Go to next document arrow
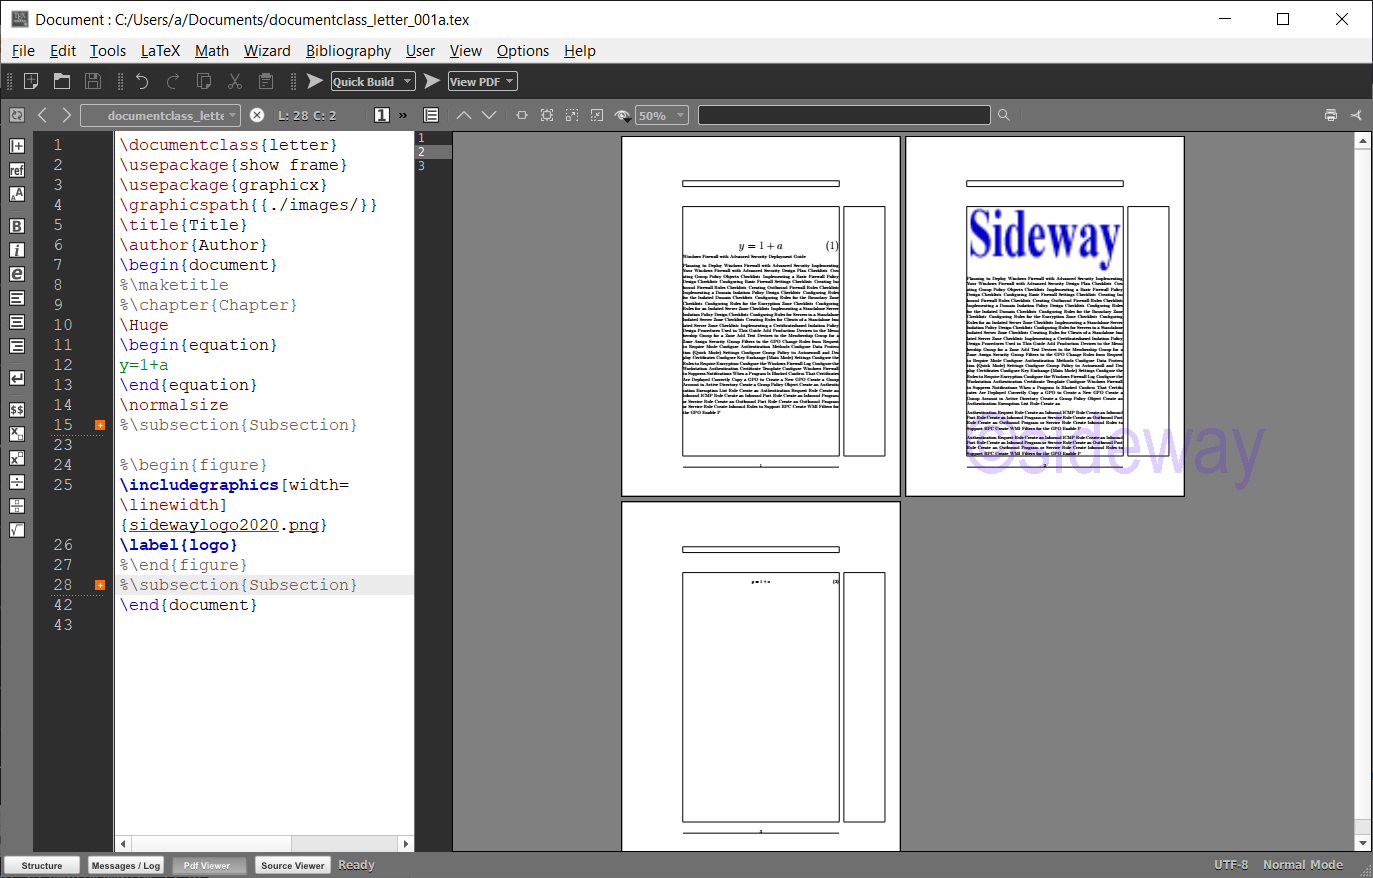The width and height of the screenshot is (1373, 878). point(66,115)
